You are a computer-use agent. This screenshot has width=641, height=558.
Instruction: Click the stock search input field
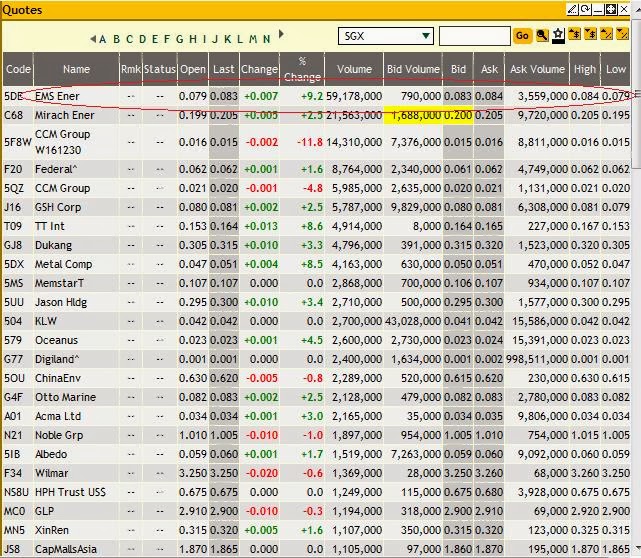[475, 36]
